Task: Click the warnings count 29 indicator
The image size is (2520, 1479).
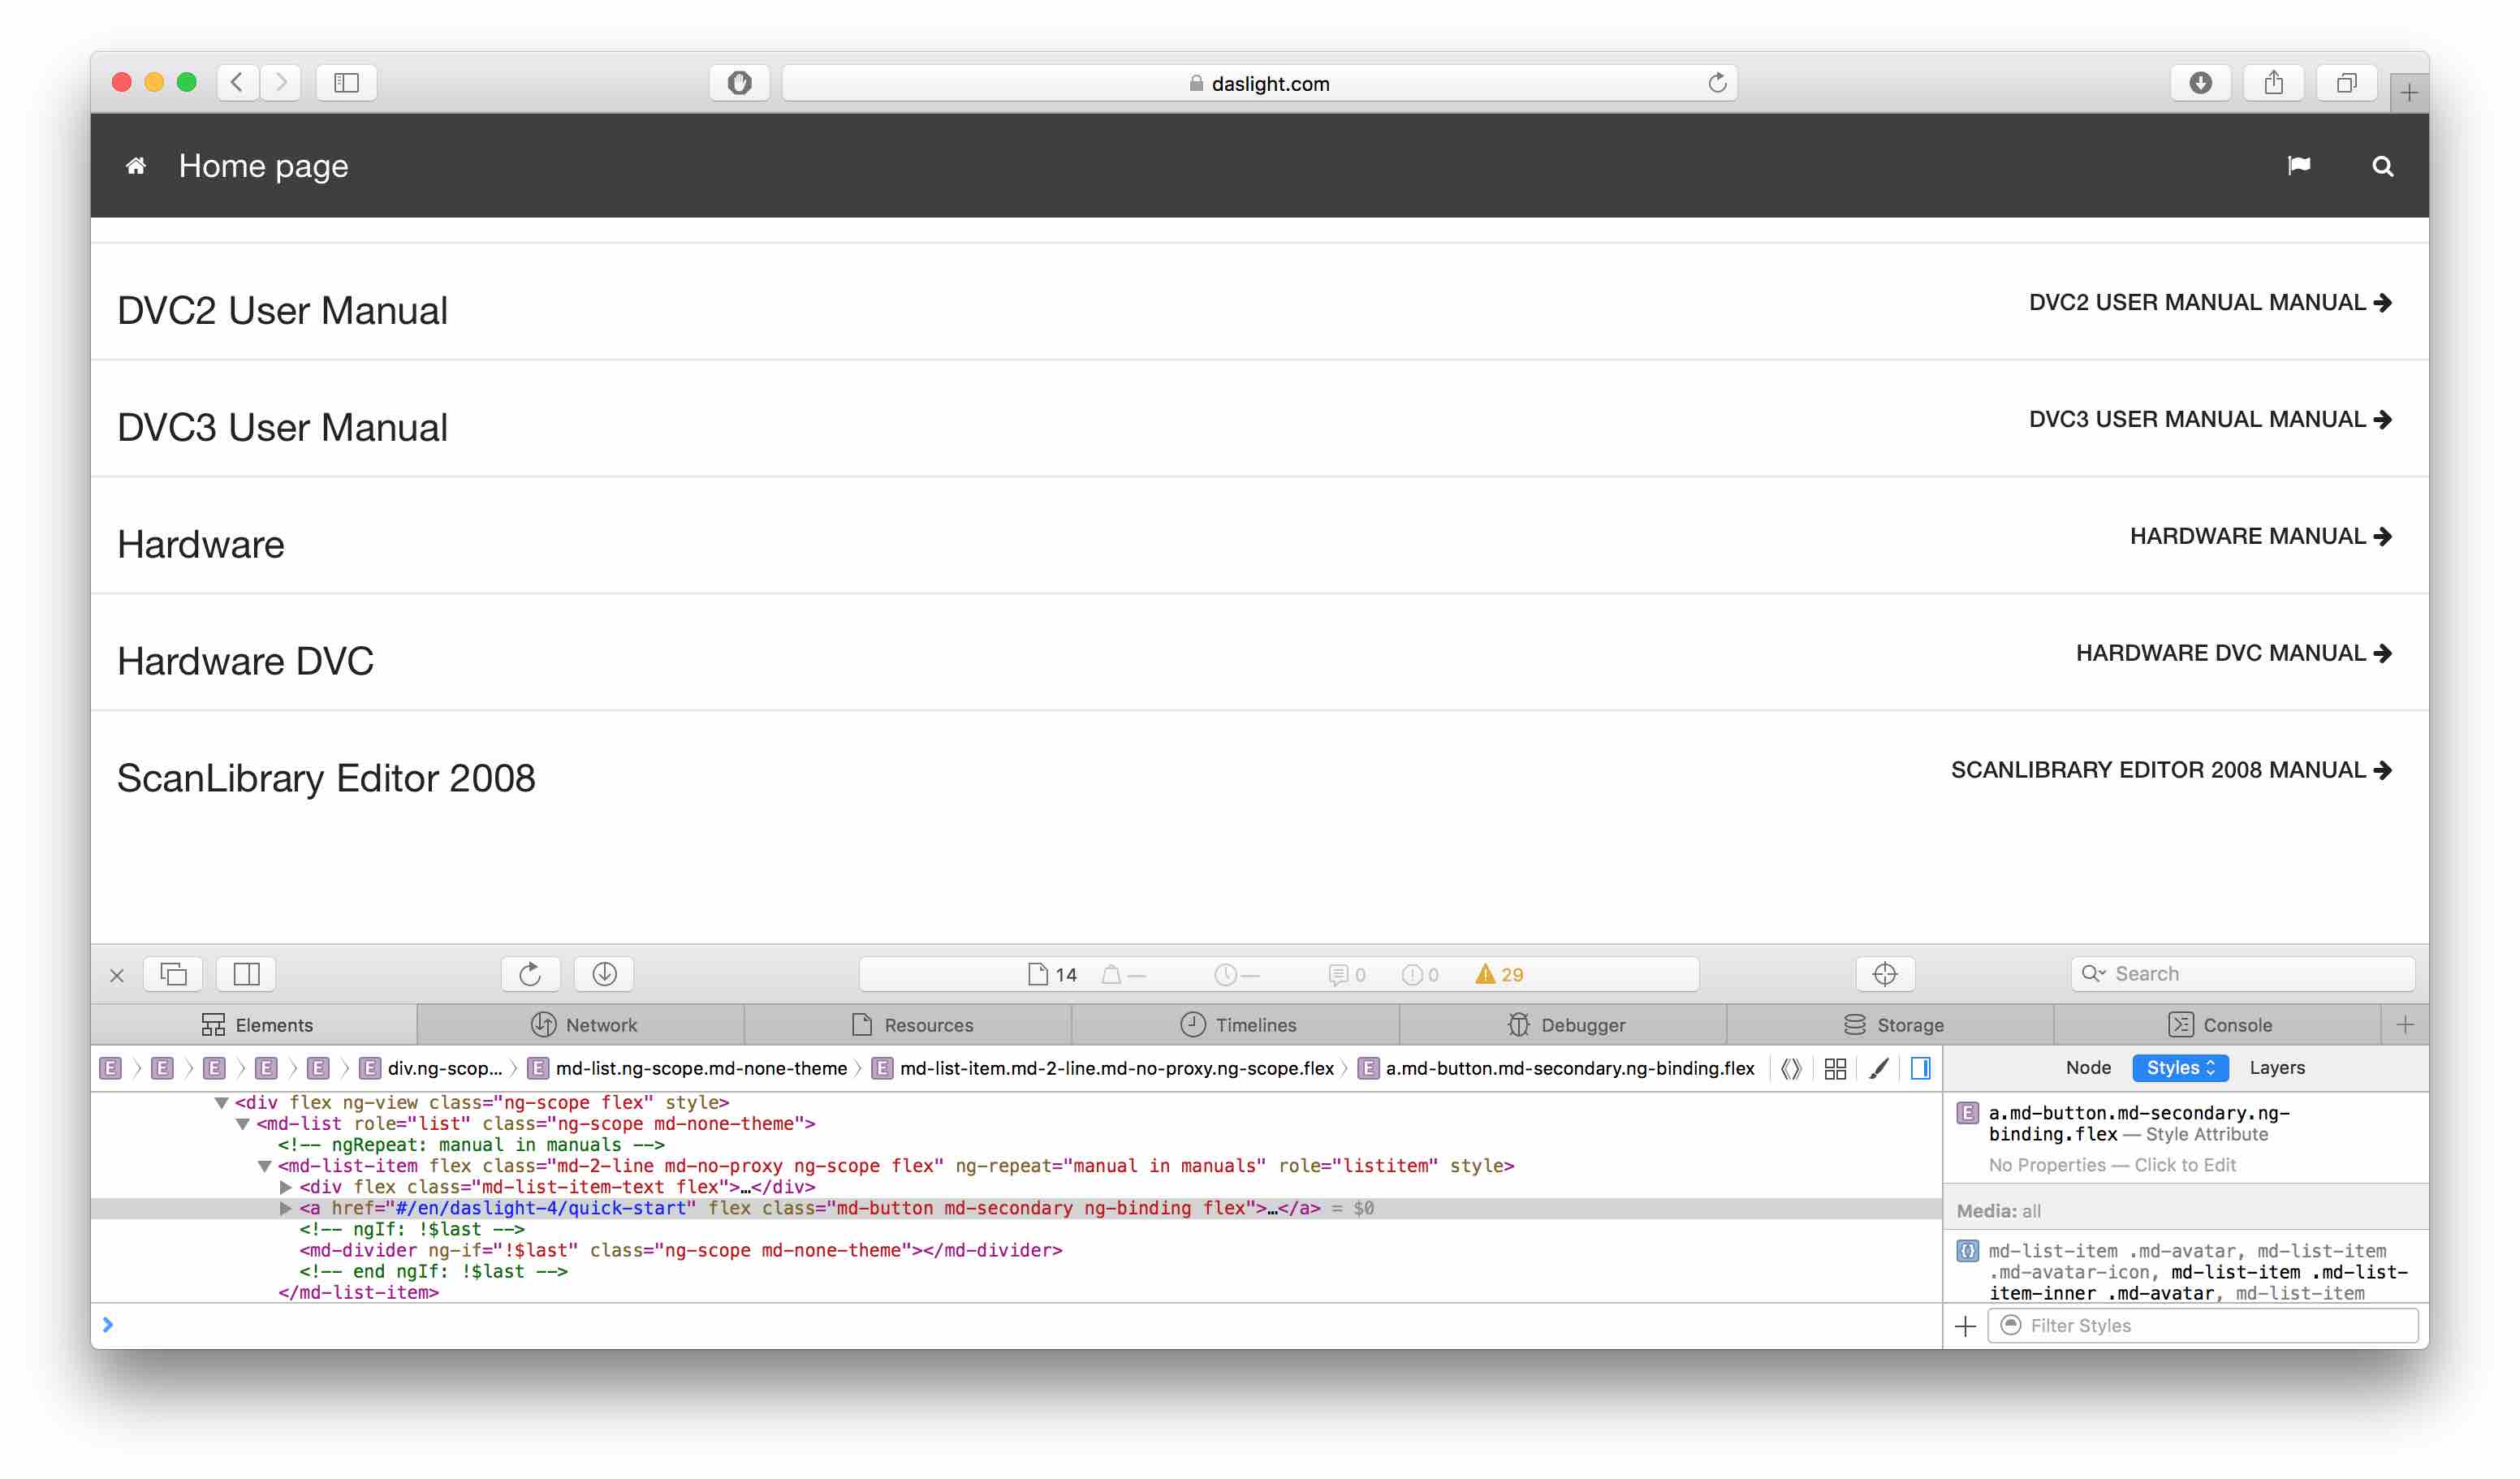Action: pyautogui.click(x=1499, y=975)
